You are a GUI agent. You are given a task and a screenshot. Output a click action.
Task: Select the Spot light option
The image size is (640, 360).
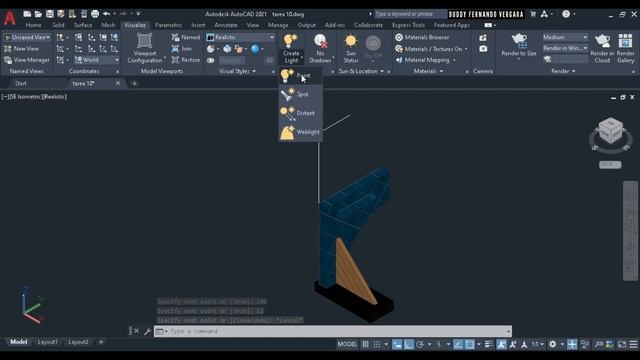click(300, 94)
